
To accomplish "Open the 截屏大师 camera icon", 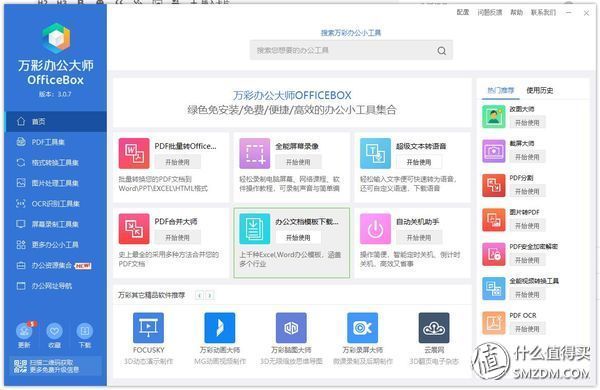I will pyautogui.click(x=494, y=151).
